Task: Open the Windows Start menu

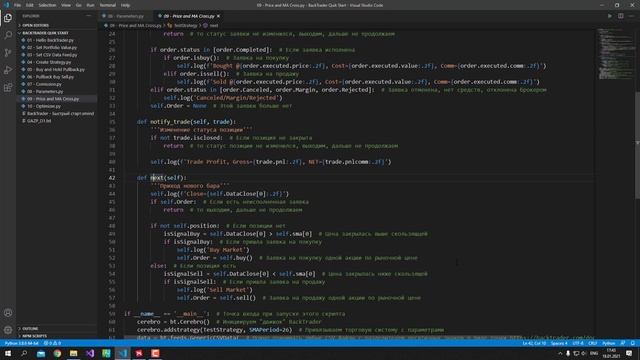Action: [x=8, y=353]
